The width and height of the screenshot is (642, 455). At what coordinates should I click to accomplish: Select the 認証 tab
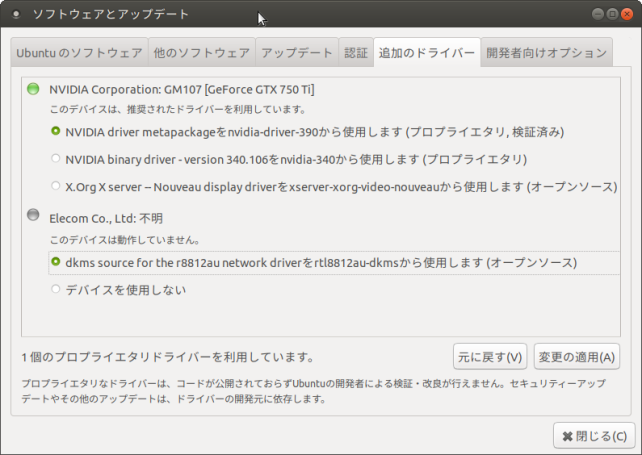click(356, 52)
